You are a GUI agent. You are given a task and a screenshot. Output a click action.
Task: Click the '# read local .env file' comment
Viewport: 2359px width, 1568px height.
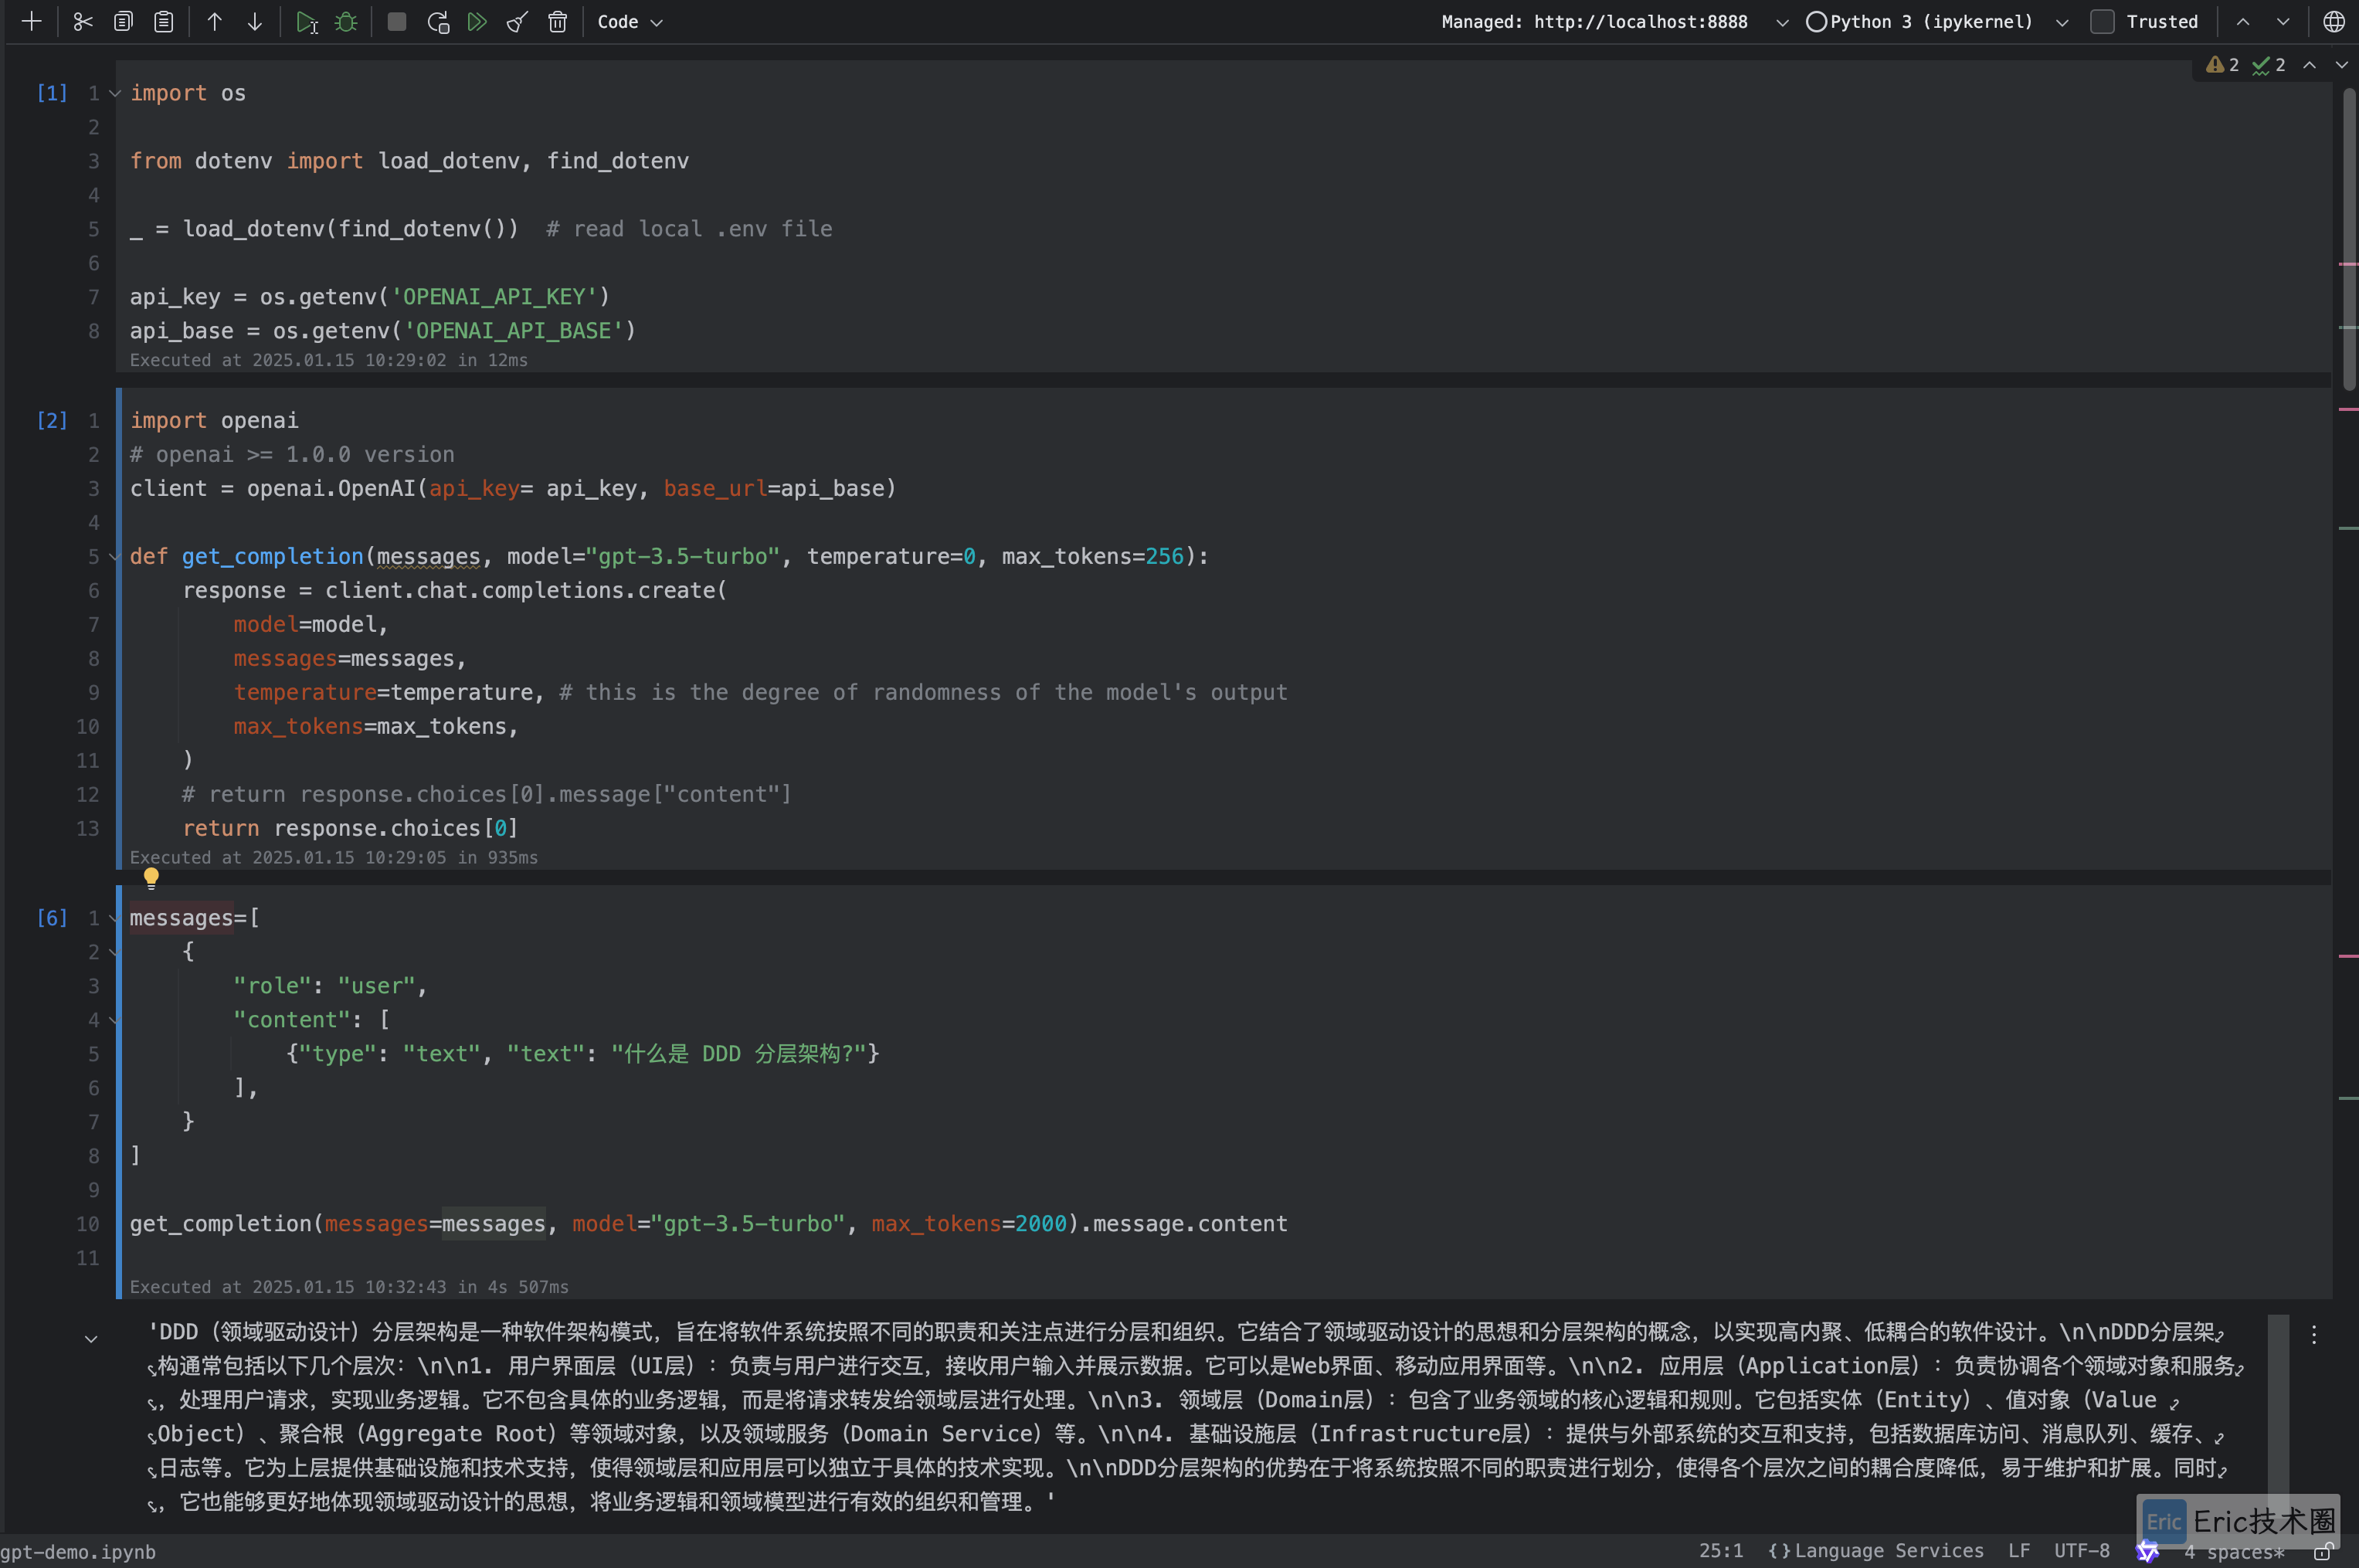coord(689,229)
